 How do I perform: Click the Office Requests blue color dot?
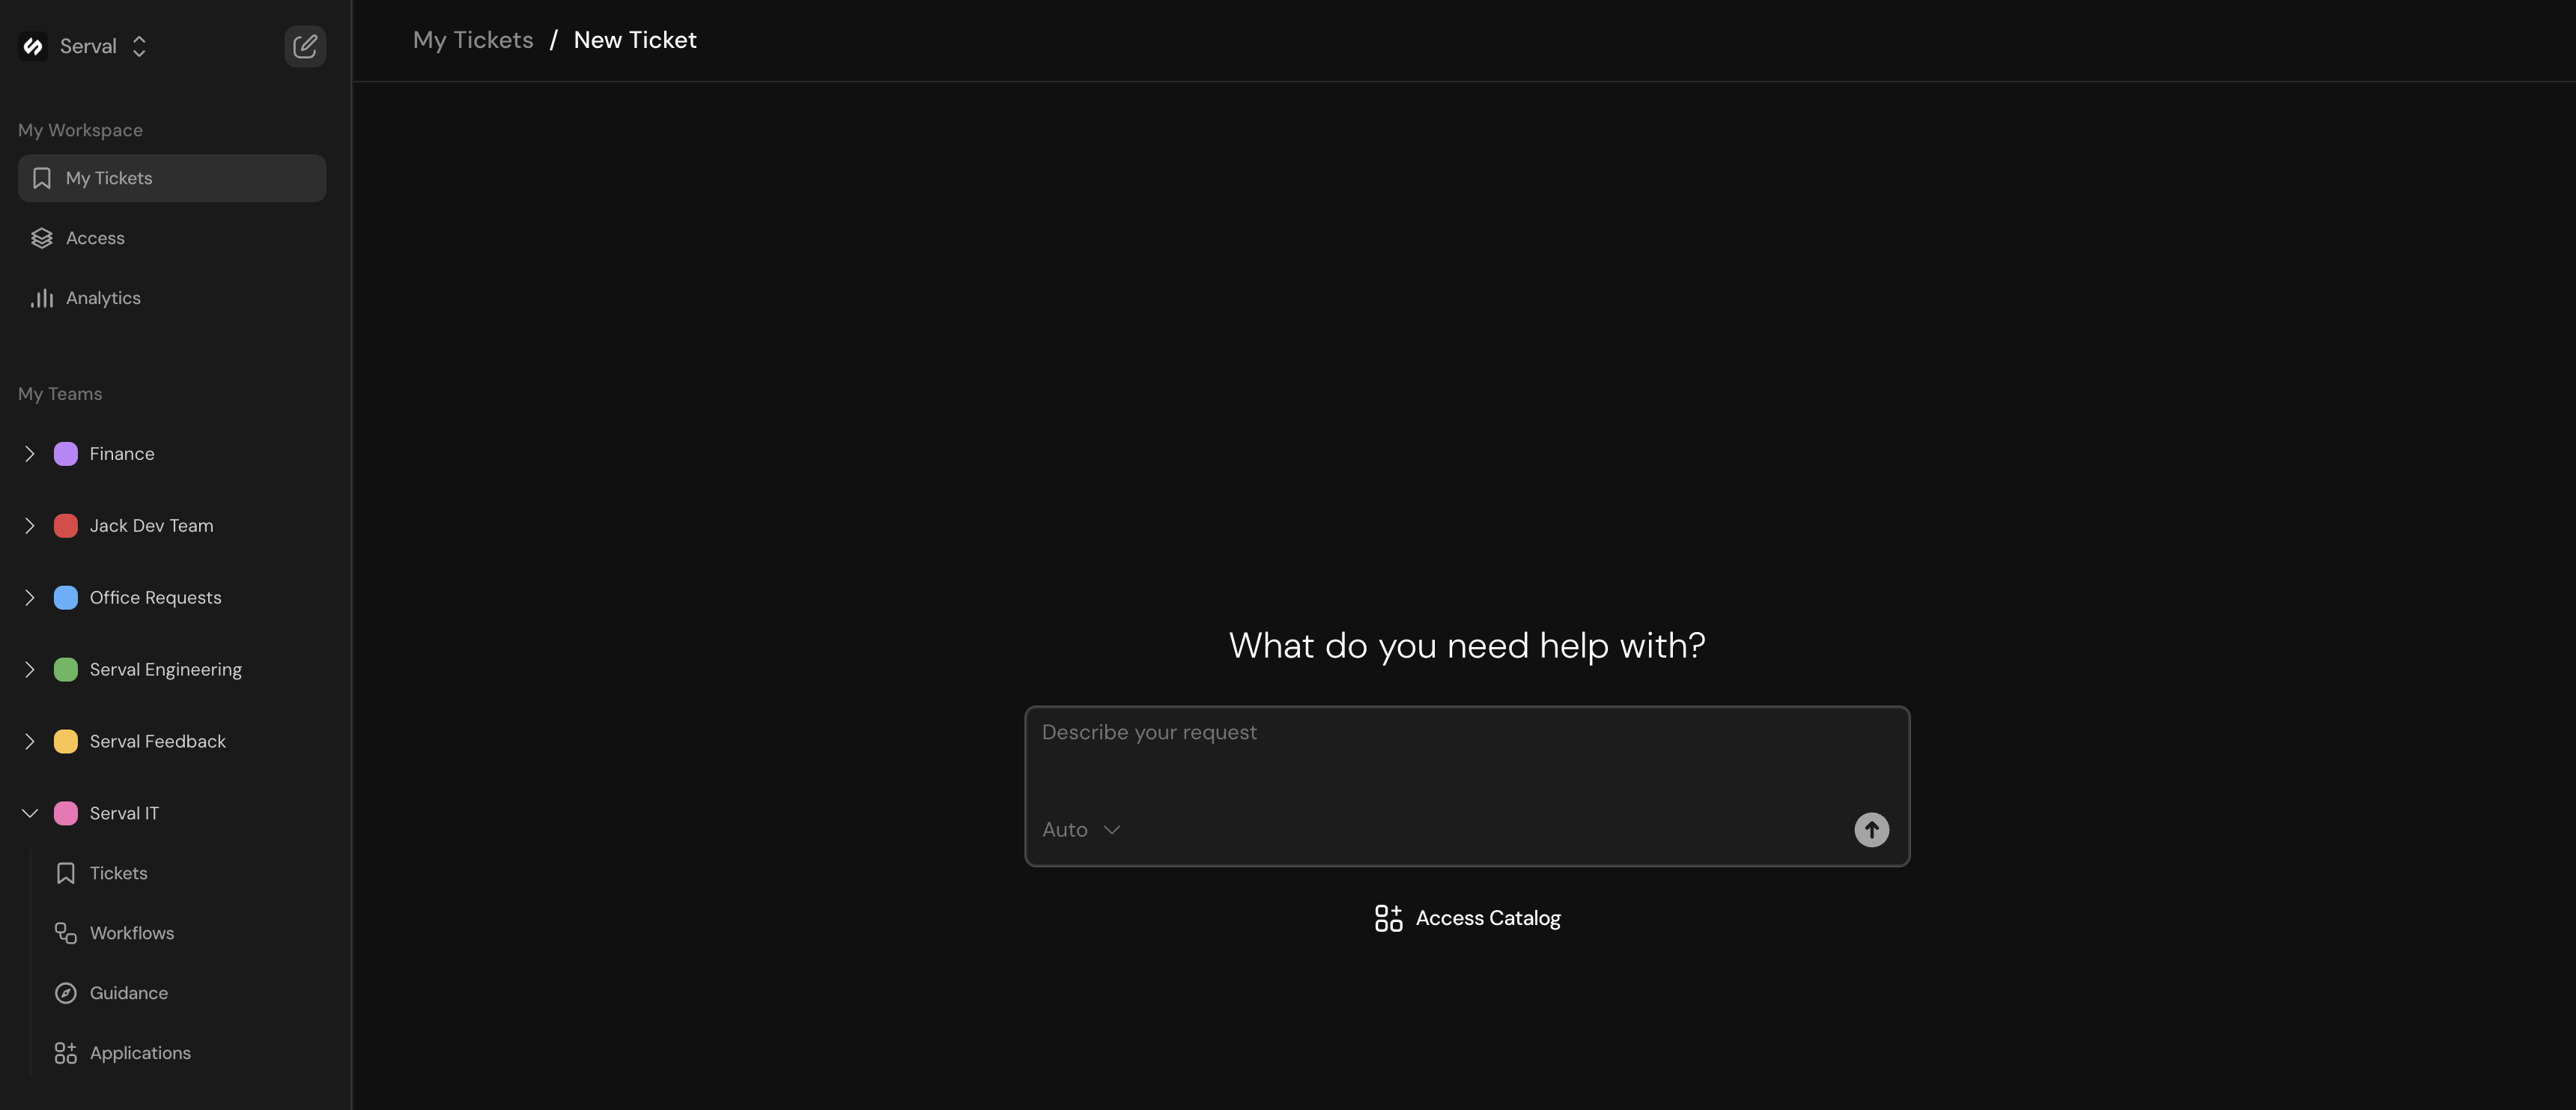pos(65,597)
